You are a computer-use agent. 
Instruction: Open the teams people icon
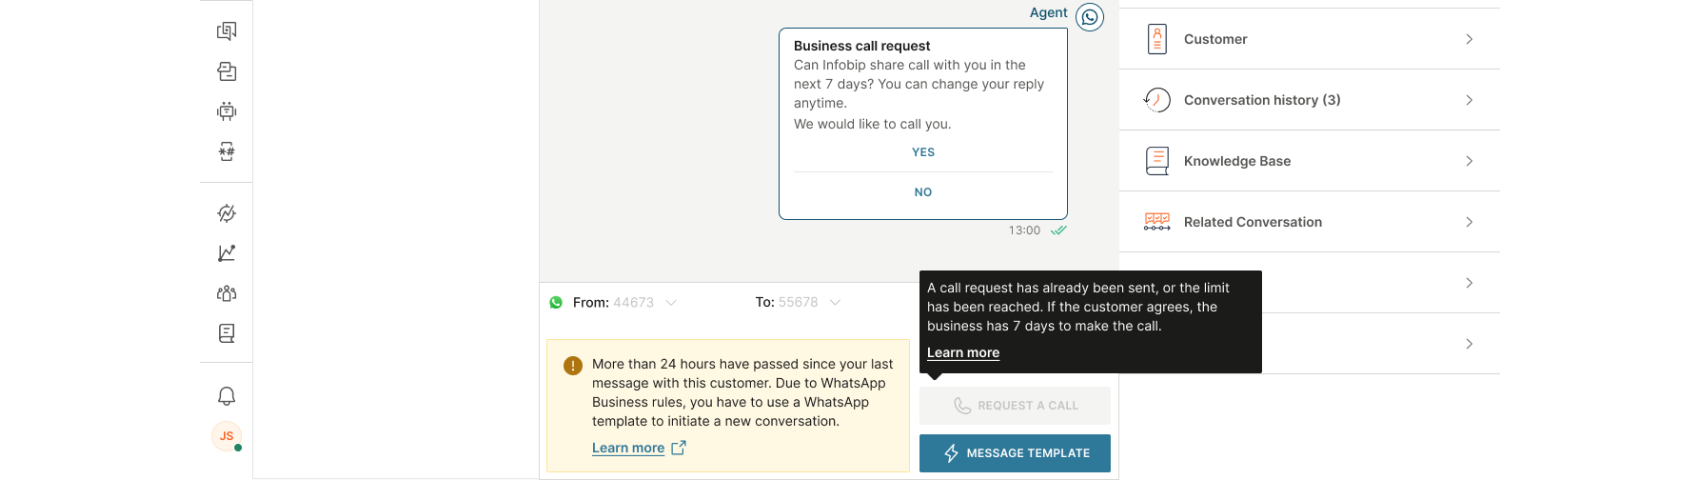(227, 293)
